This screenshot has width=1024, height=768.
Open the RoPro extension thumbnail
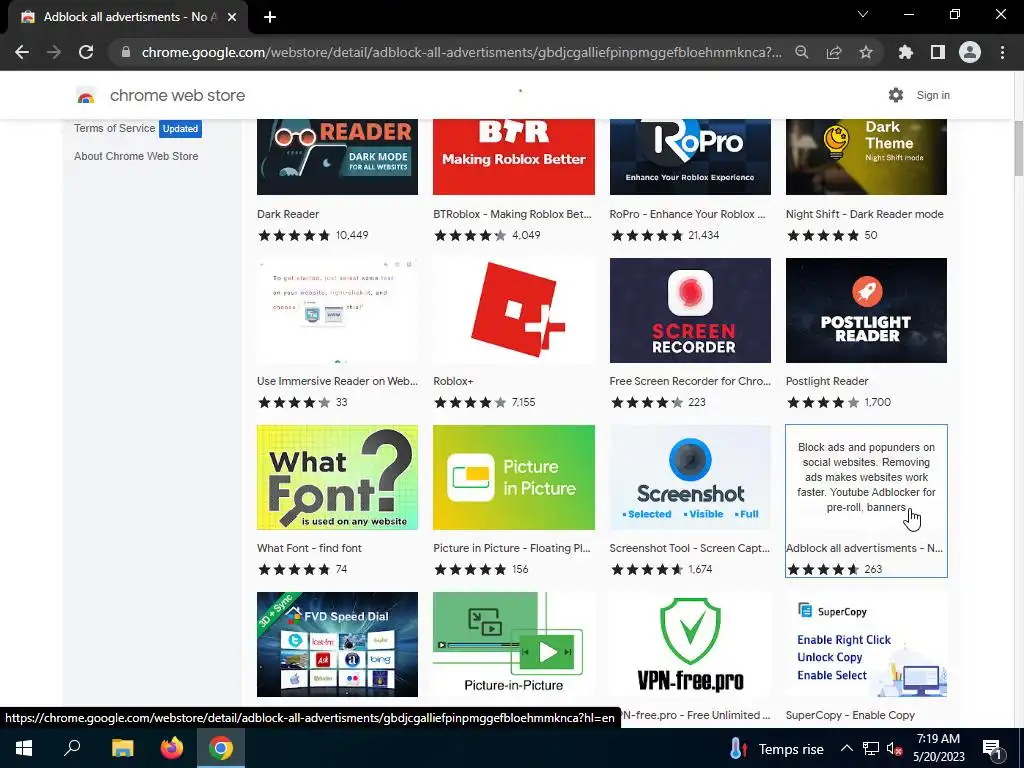(690, 157)
